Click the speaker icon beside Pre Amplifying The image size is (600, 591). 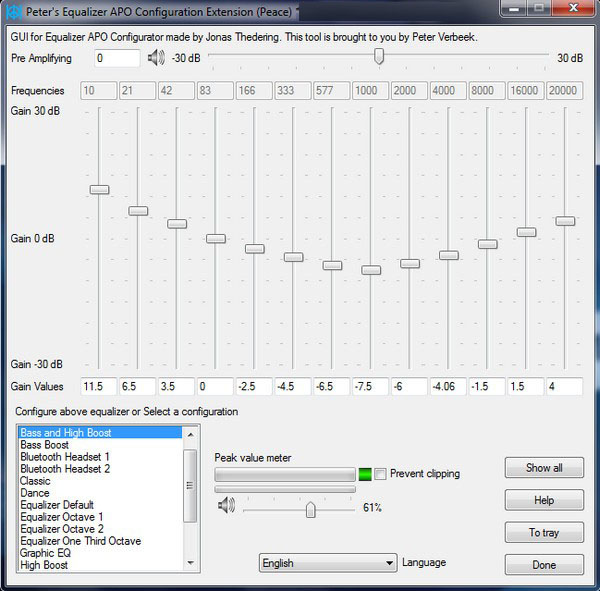click(x=156, y=58)
